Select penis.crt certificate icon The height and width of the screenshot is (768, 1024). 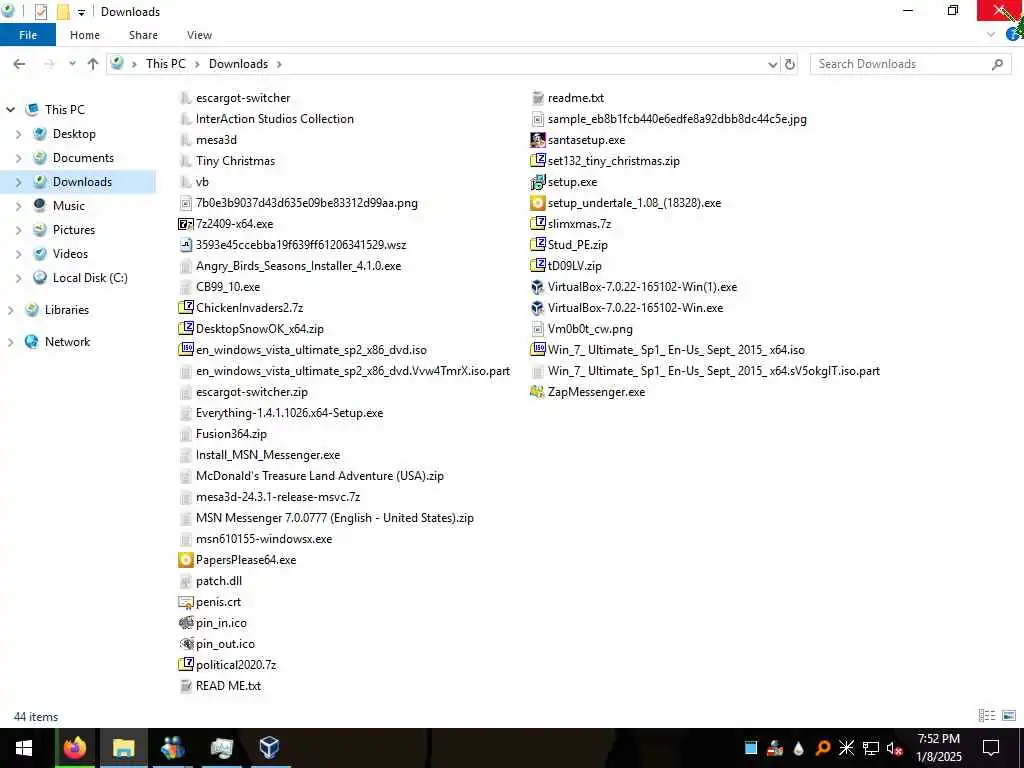185,602
